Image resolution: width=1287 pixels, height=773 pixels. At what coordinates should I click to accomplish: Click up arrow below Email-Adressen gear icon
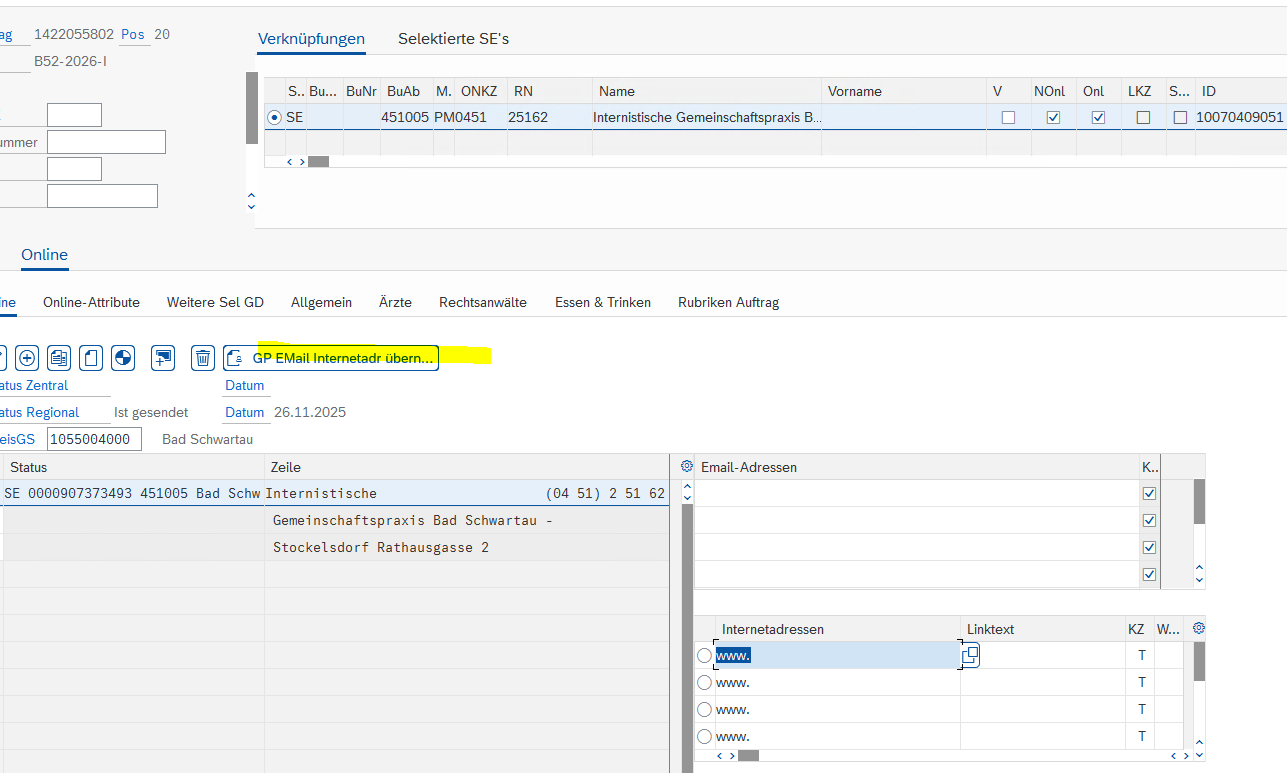point(686,486)
